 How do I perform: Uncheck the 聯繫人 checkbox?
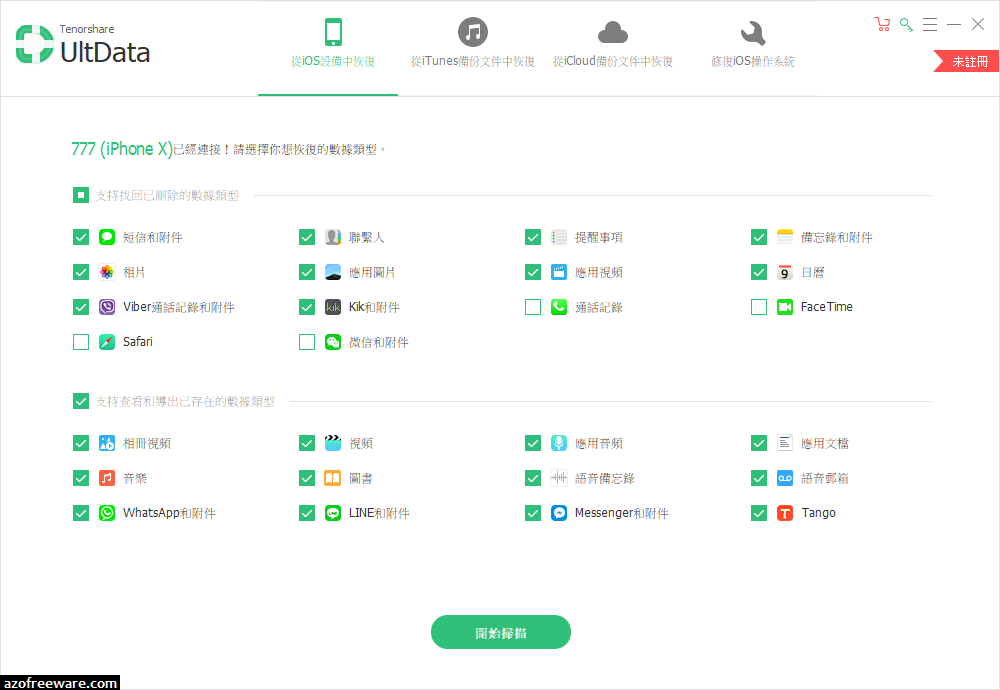click(x=307, y=237)
